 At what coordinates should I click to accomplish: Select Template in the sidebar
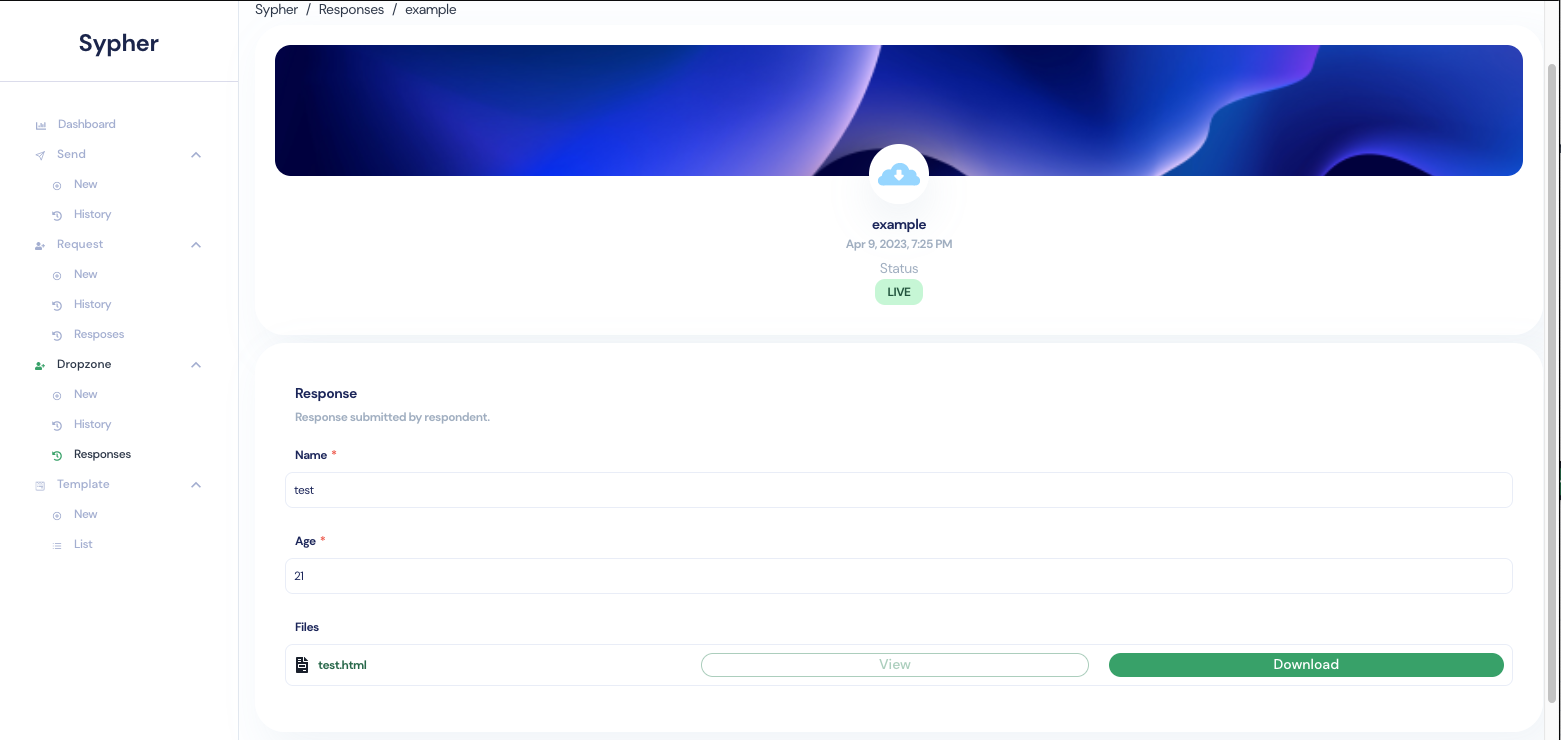(83, 484)
